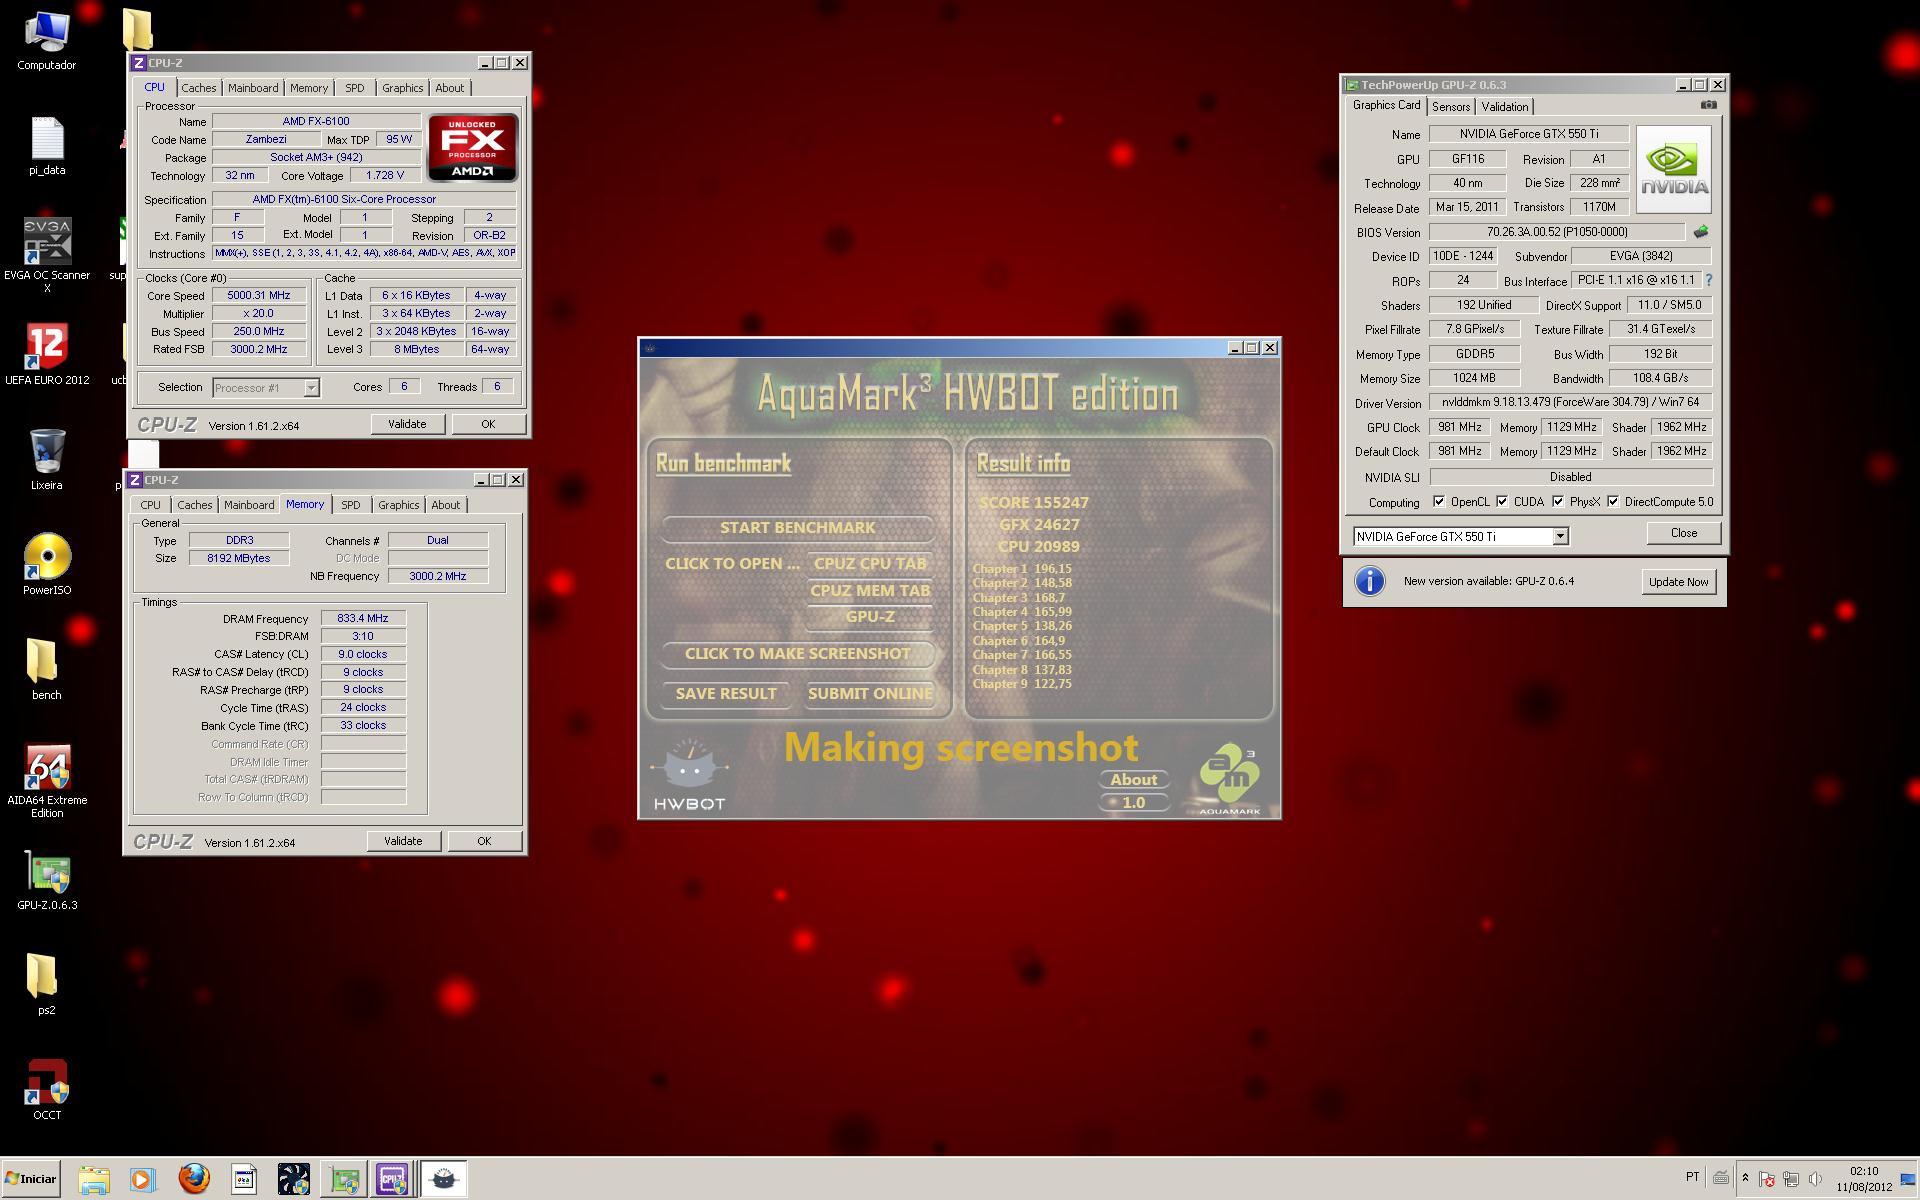Open GPU-Z.0.6.3 desktop shortcut
Viewport: 1920px width, 1200px height.
[x=47, y=880]
